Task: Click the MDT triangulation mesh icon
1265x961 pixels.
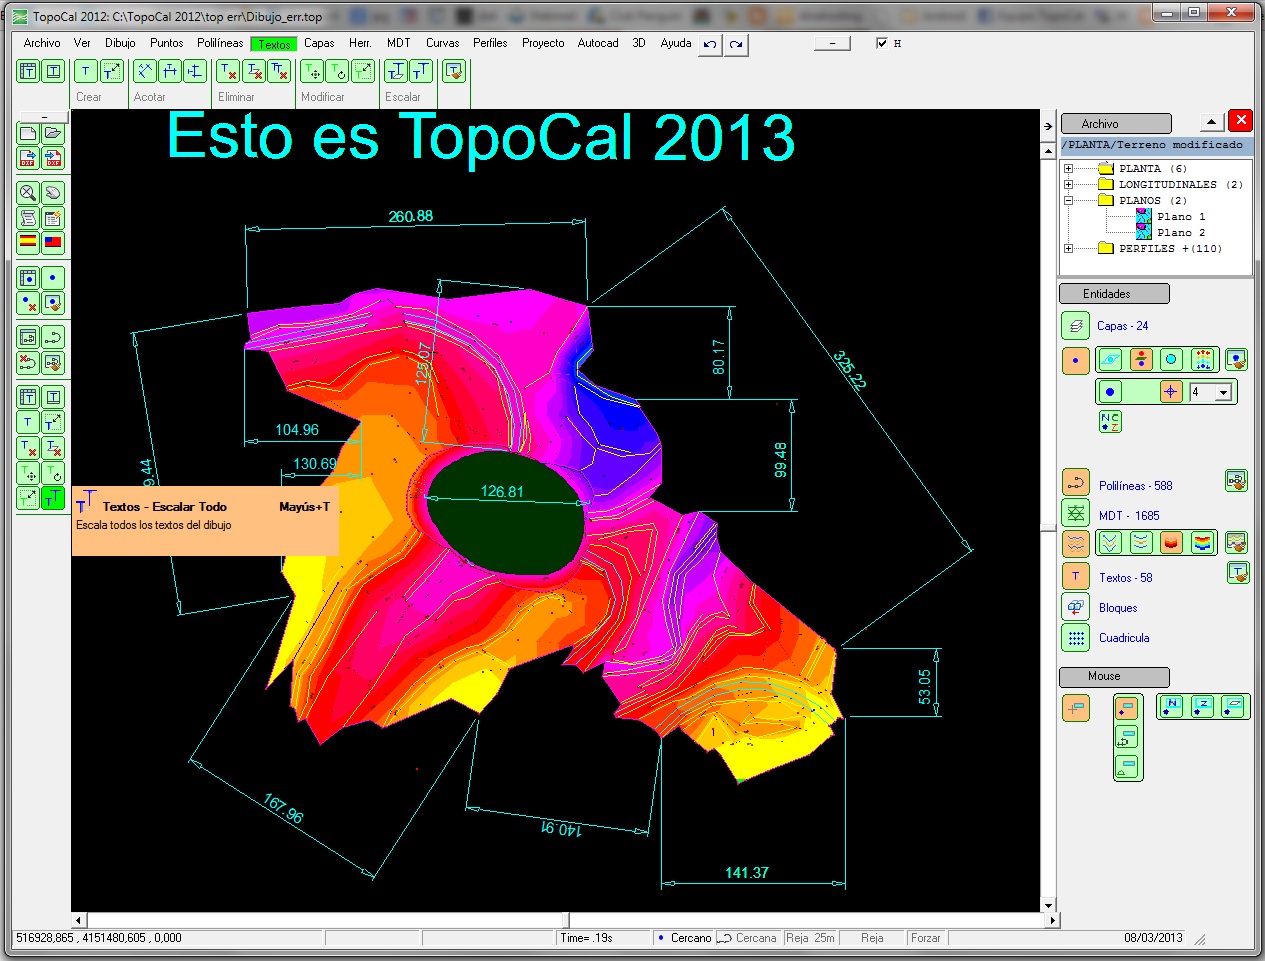Action: click(1075, 513)
